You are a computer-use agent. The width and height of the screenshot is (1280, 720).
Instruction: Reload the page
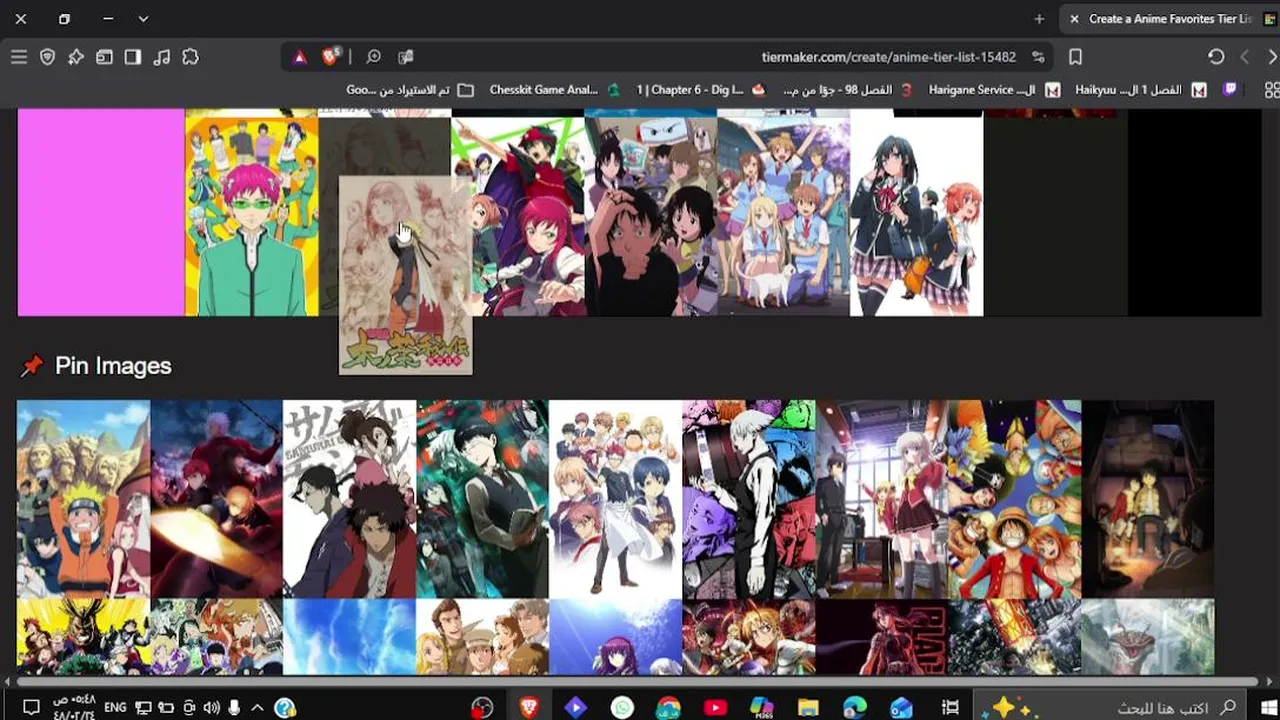[1216, 57]
